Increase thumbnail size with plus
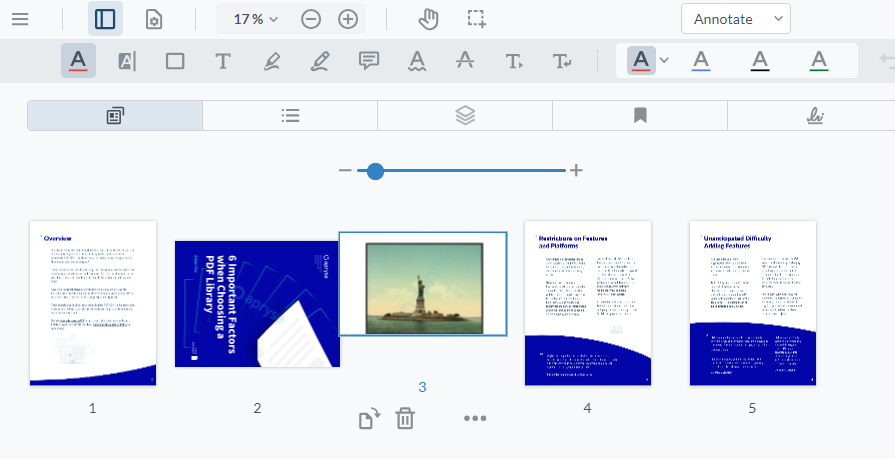The width and height of the screenshot is (895, 459). (x=576, y=170)
